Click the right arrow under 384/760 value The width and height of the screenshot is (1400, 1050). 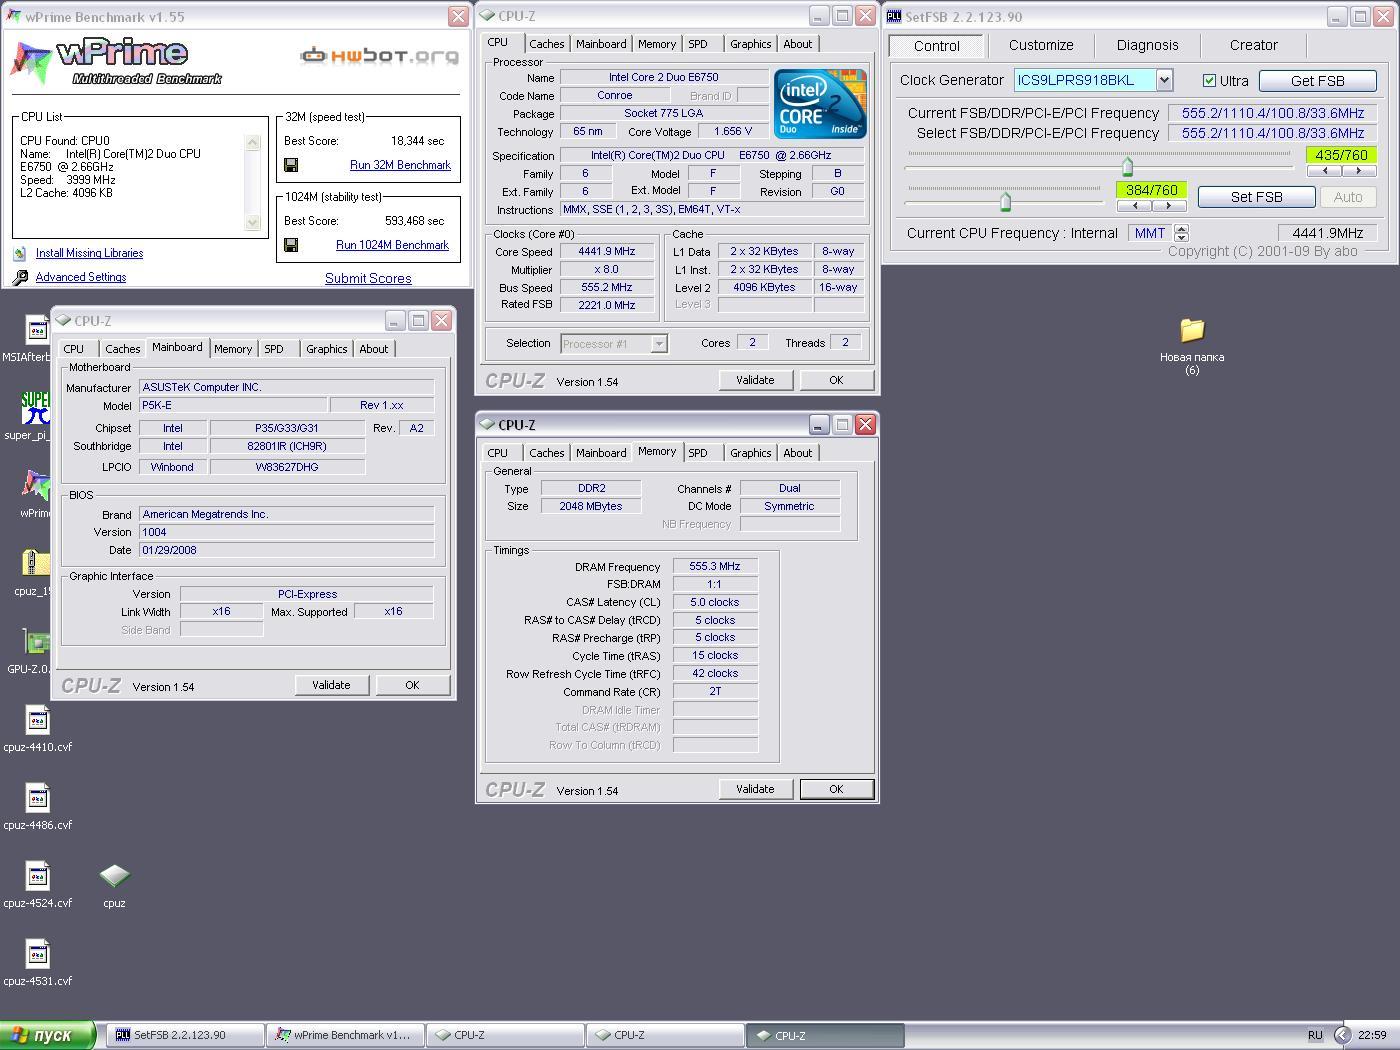[x=1168, y=206]
